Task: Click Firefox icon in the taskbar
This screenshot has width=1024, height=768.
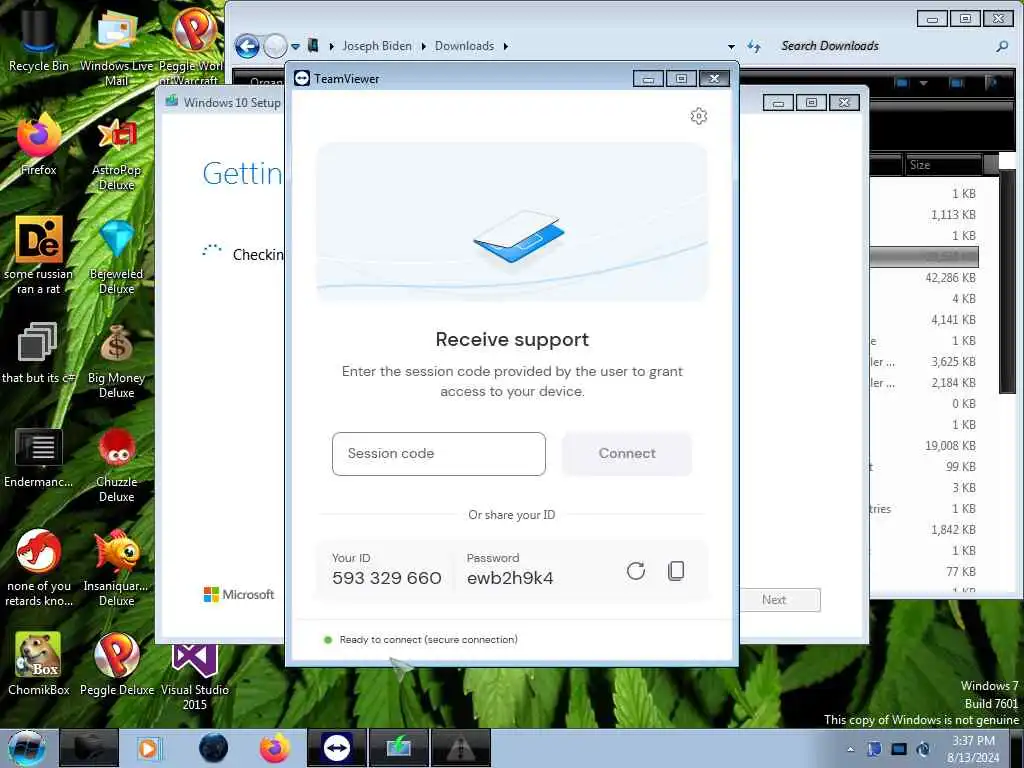Action: click(x=275, y=748)
